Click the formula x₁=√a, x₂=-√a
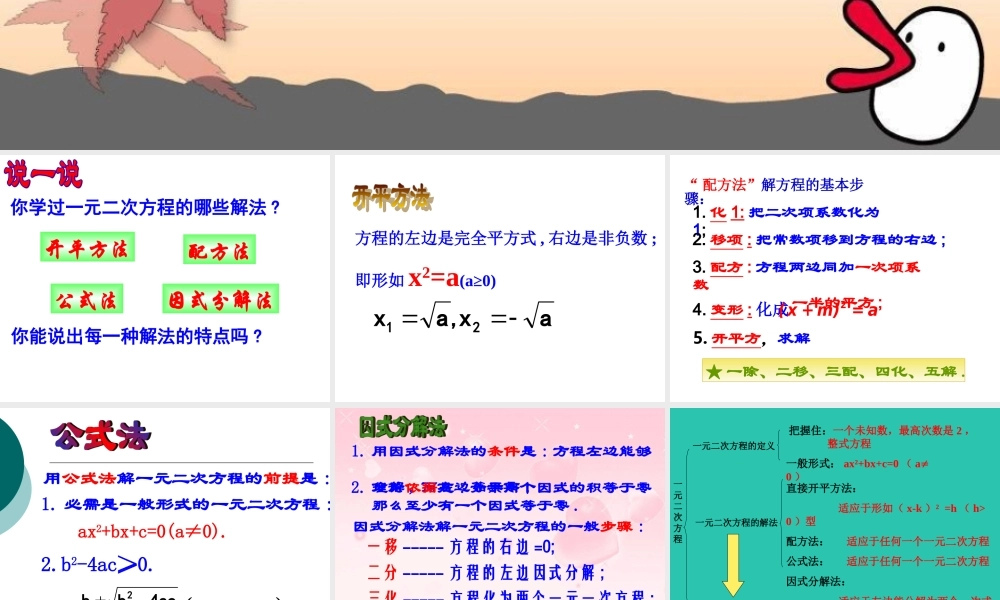Image resolution: width=1000 pixels, height=600 pixels. (x=463, y=317)
